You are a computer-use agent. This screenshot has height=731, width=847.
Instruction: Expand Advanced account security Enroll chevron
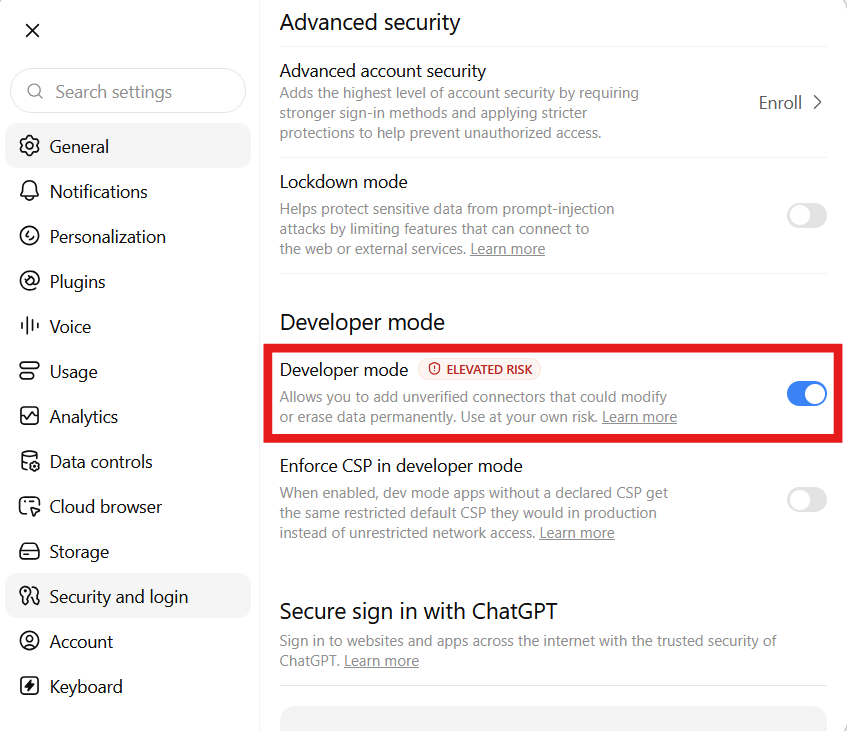(x=817, y=103)
